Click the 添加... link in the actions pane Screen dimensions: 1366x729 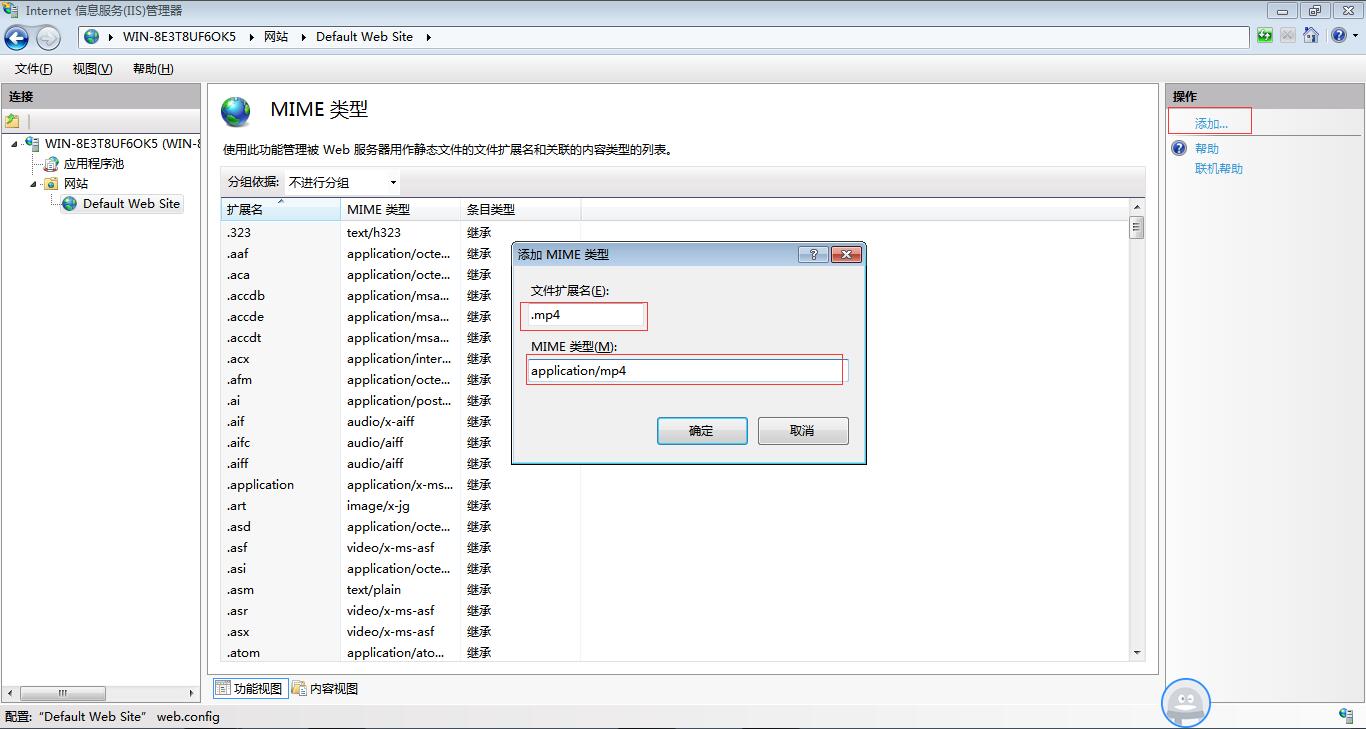coord(1210,121)
